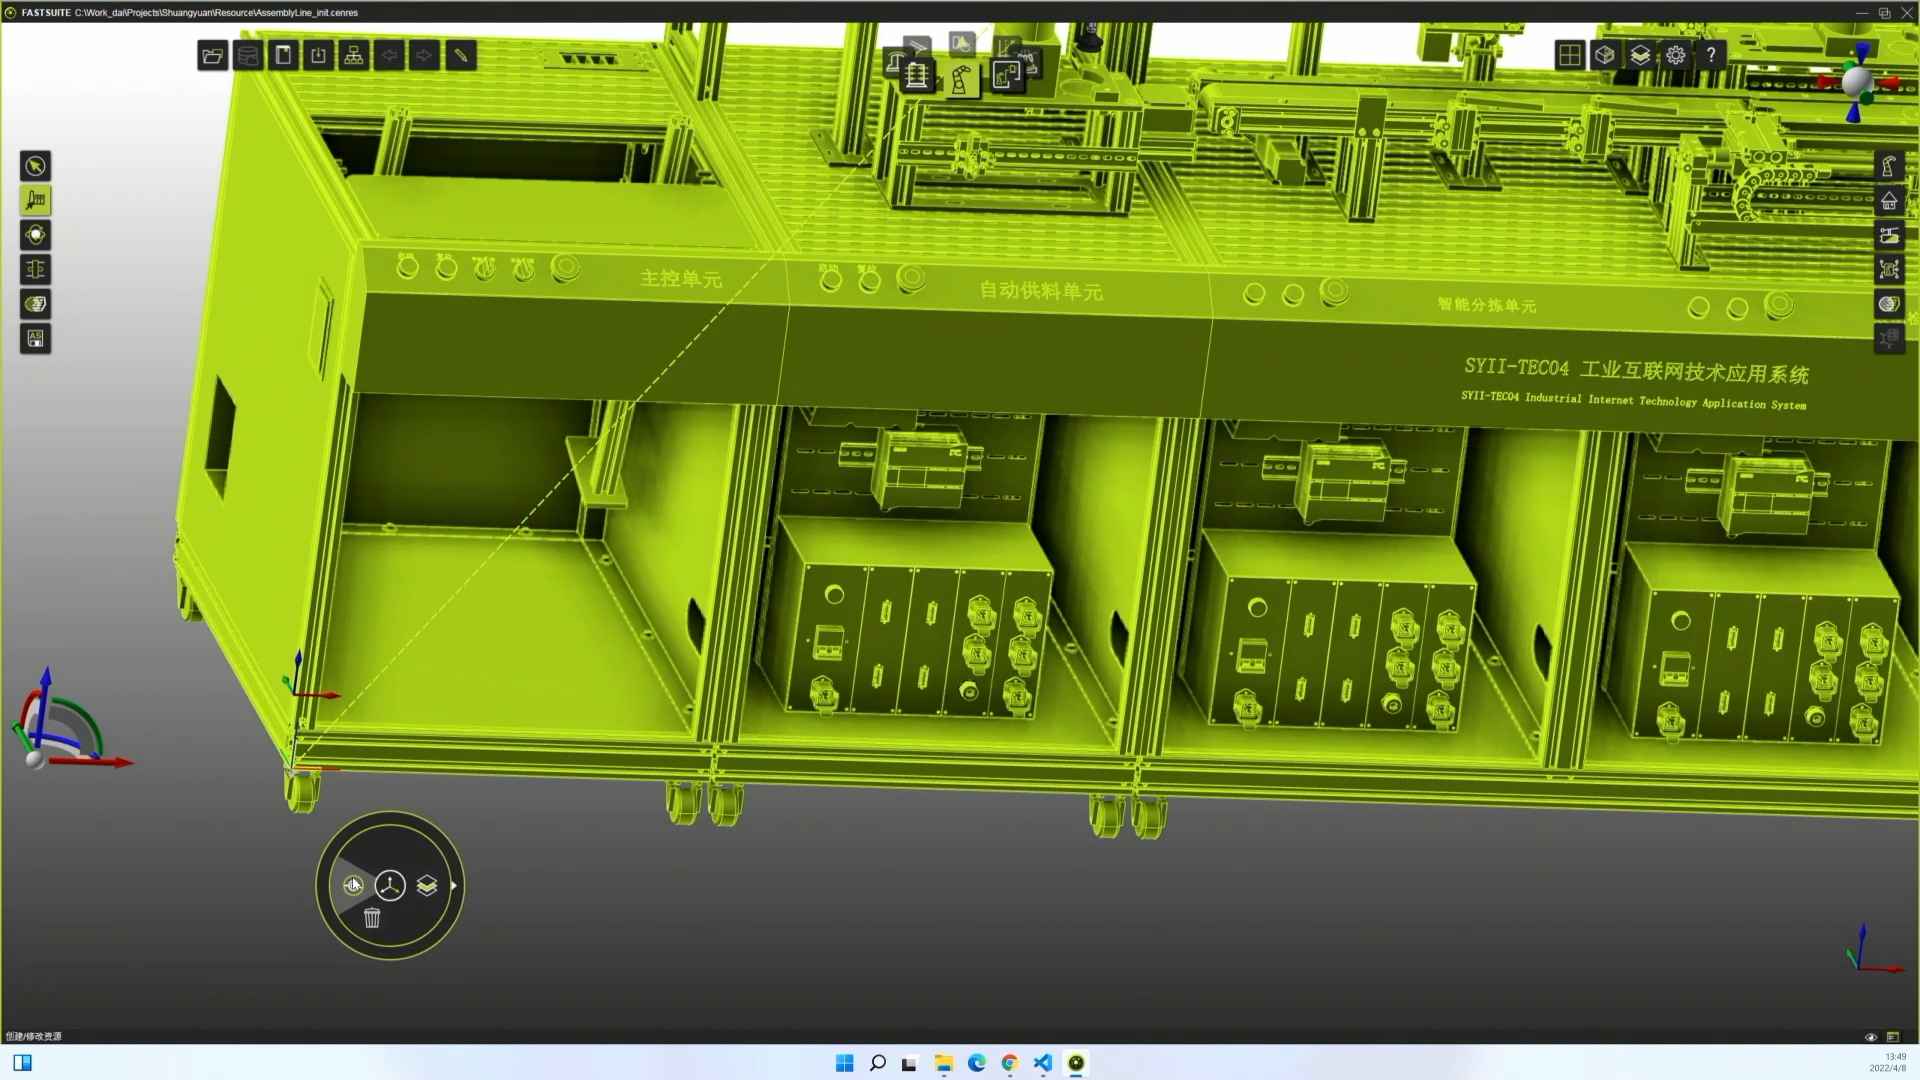Open settings gear button
This screenshot has width=1920, height=1080.
(x=1676, y=56)
